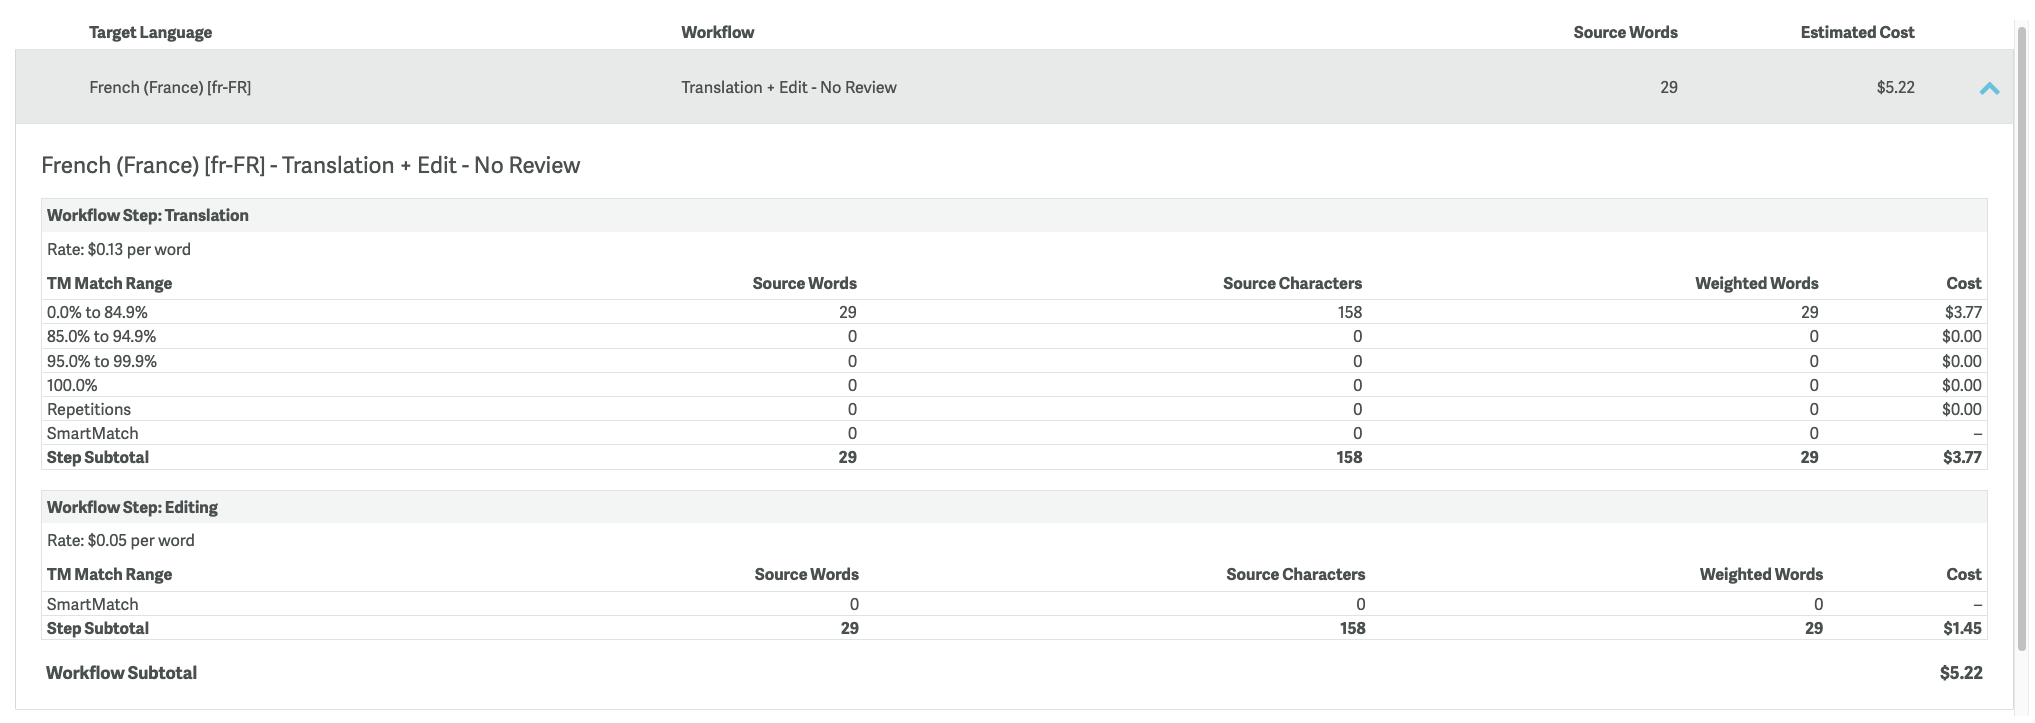Select the 'French (France) [fr-FR]' target language row
The image size is (2035, 723).
pos(1014,87)
